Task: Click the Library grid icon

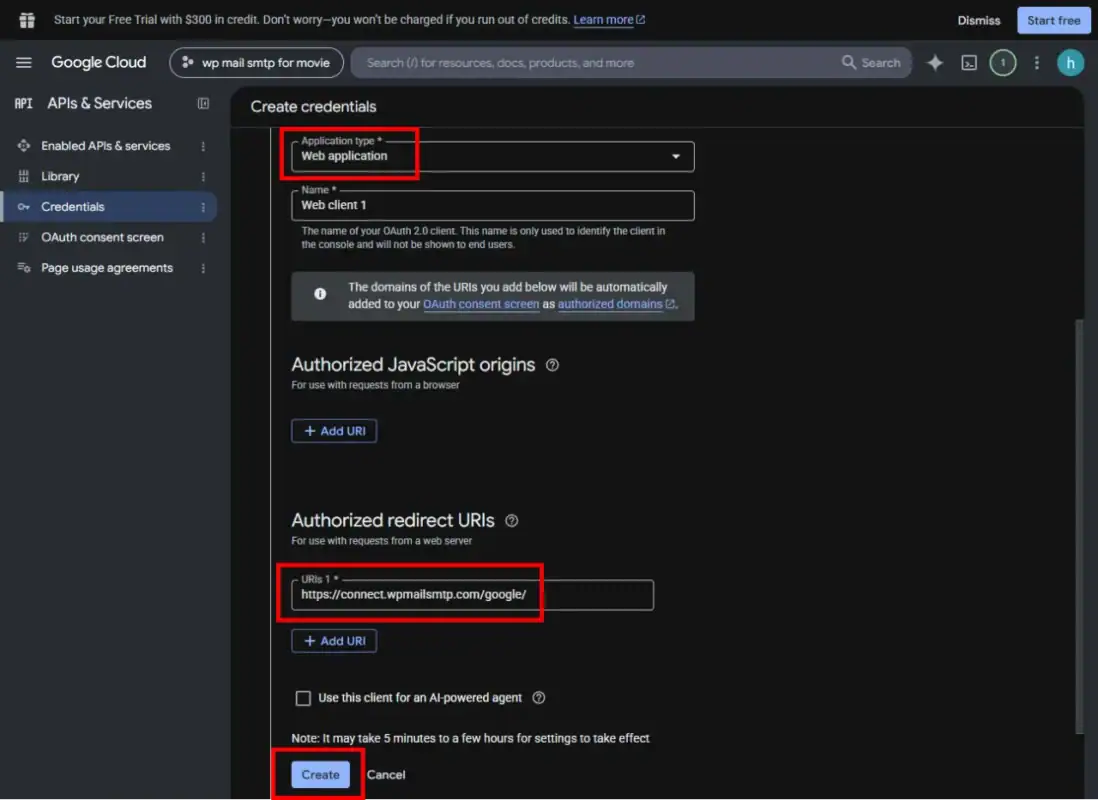Action: [24, 176]
